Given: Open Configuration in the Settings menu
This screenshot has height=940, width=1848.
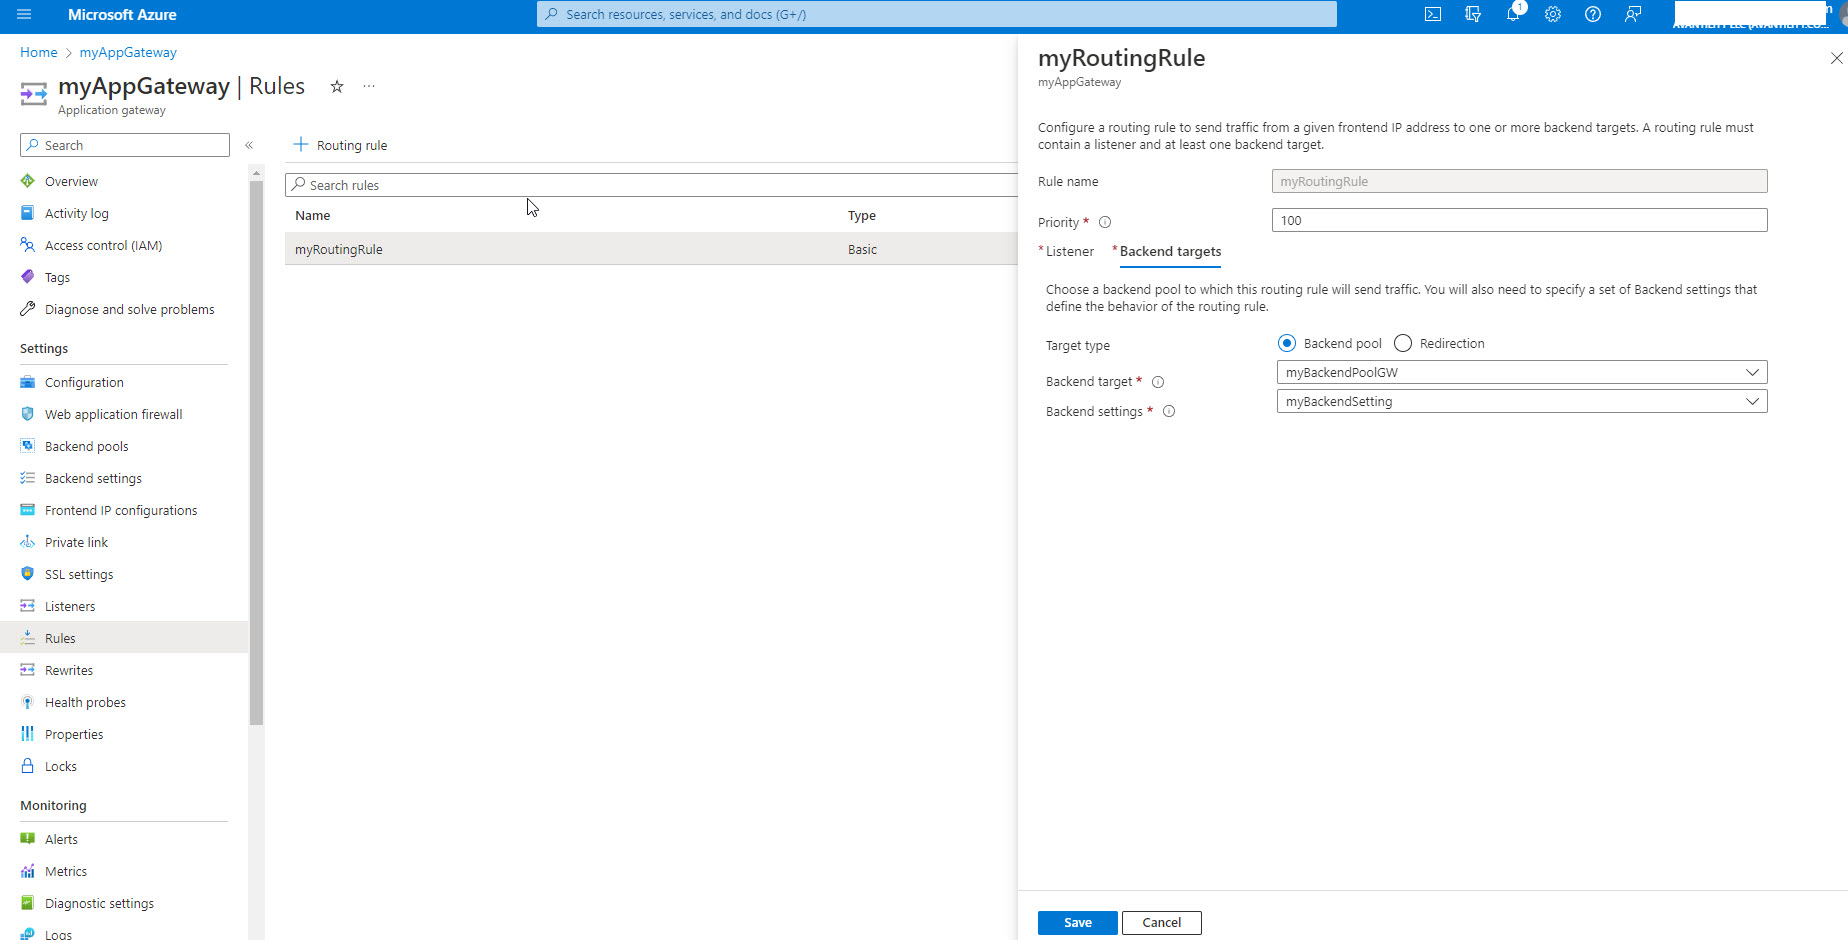Looking at the screenshot, I should pos(84,382).
